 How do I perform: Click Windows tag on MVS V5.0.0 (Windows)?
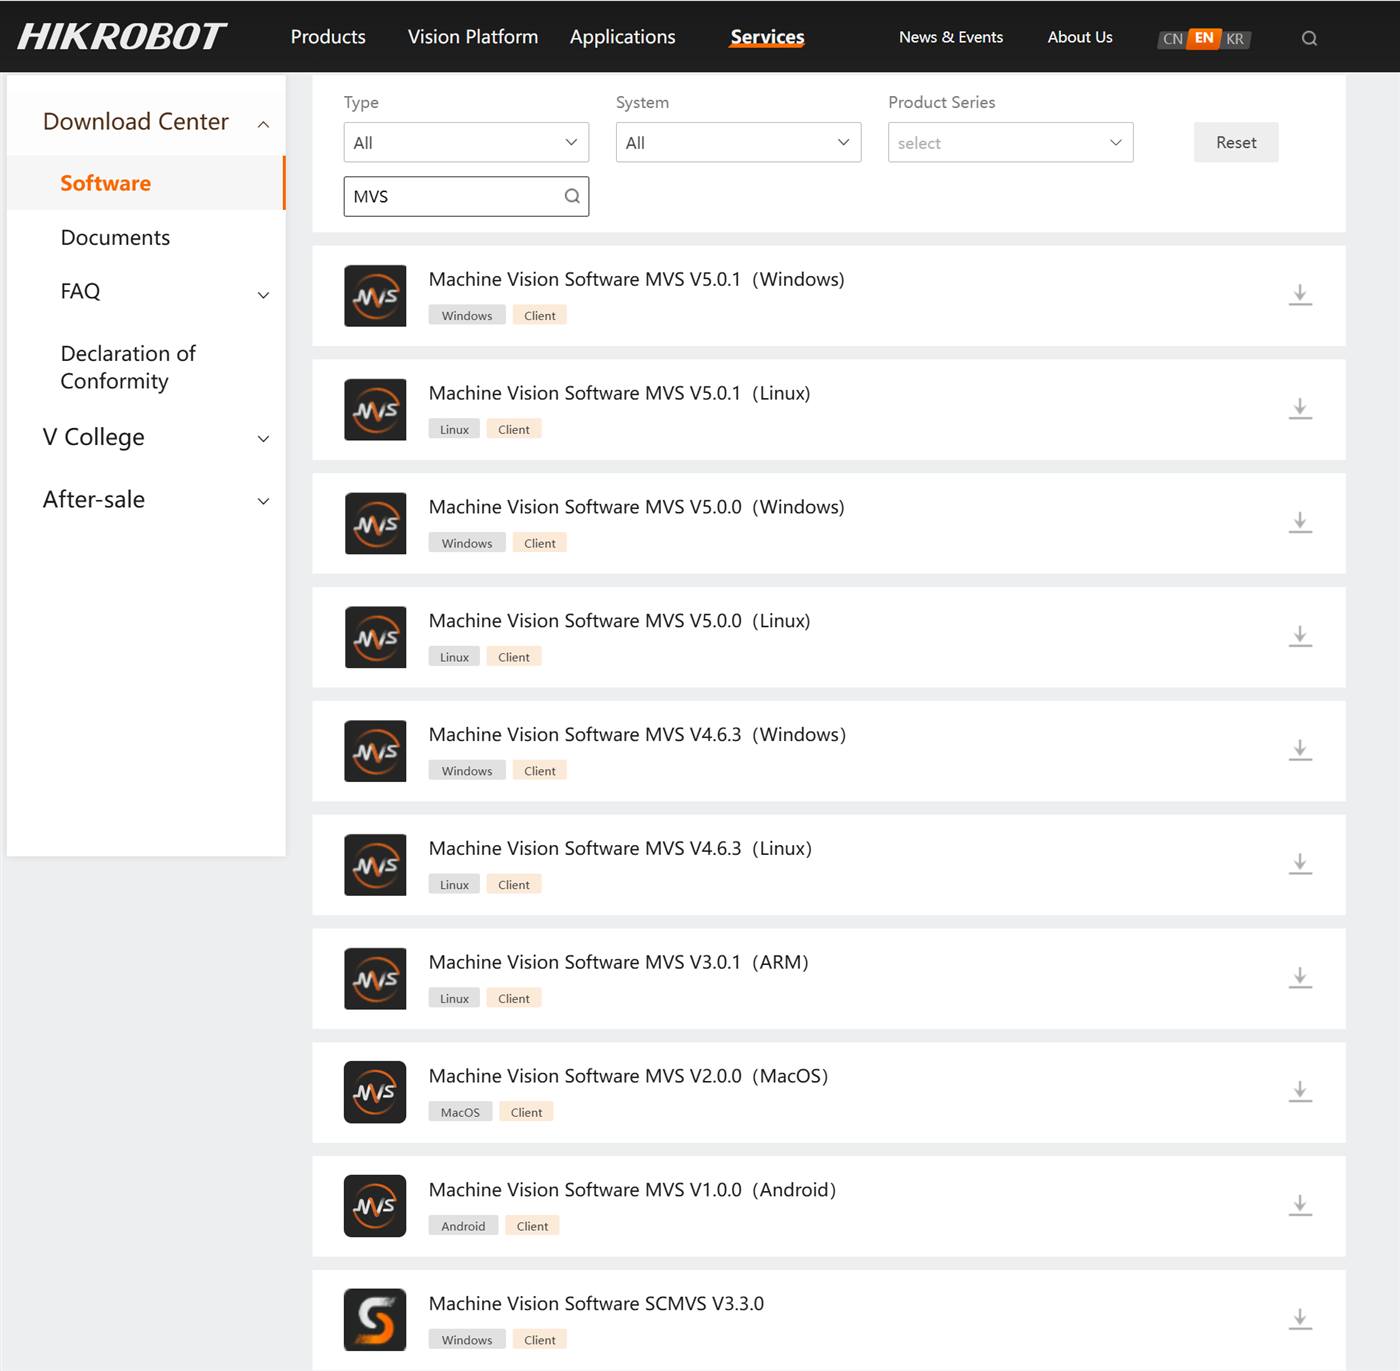[x=467, y=543]
